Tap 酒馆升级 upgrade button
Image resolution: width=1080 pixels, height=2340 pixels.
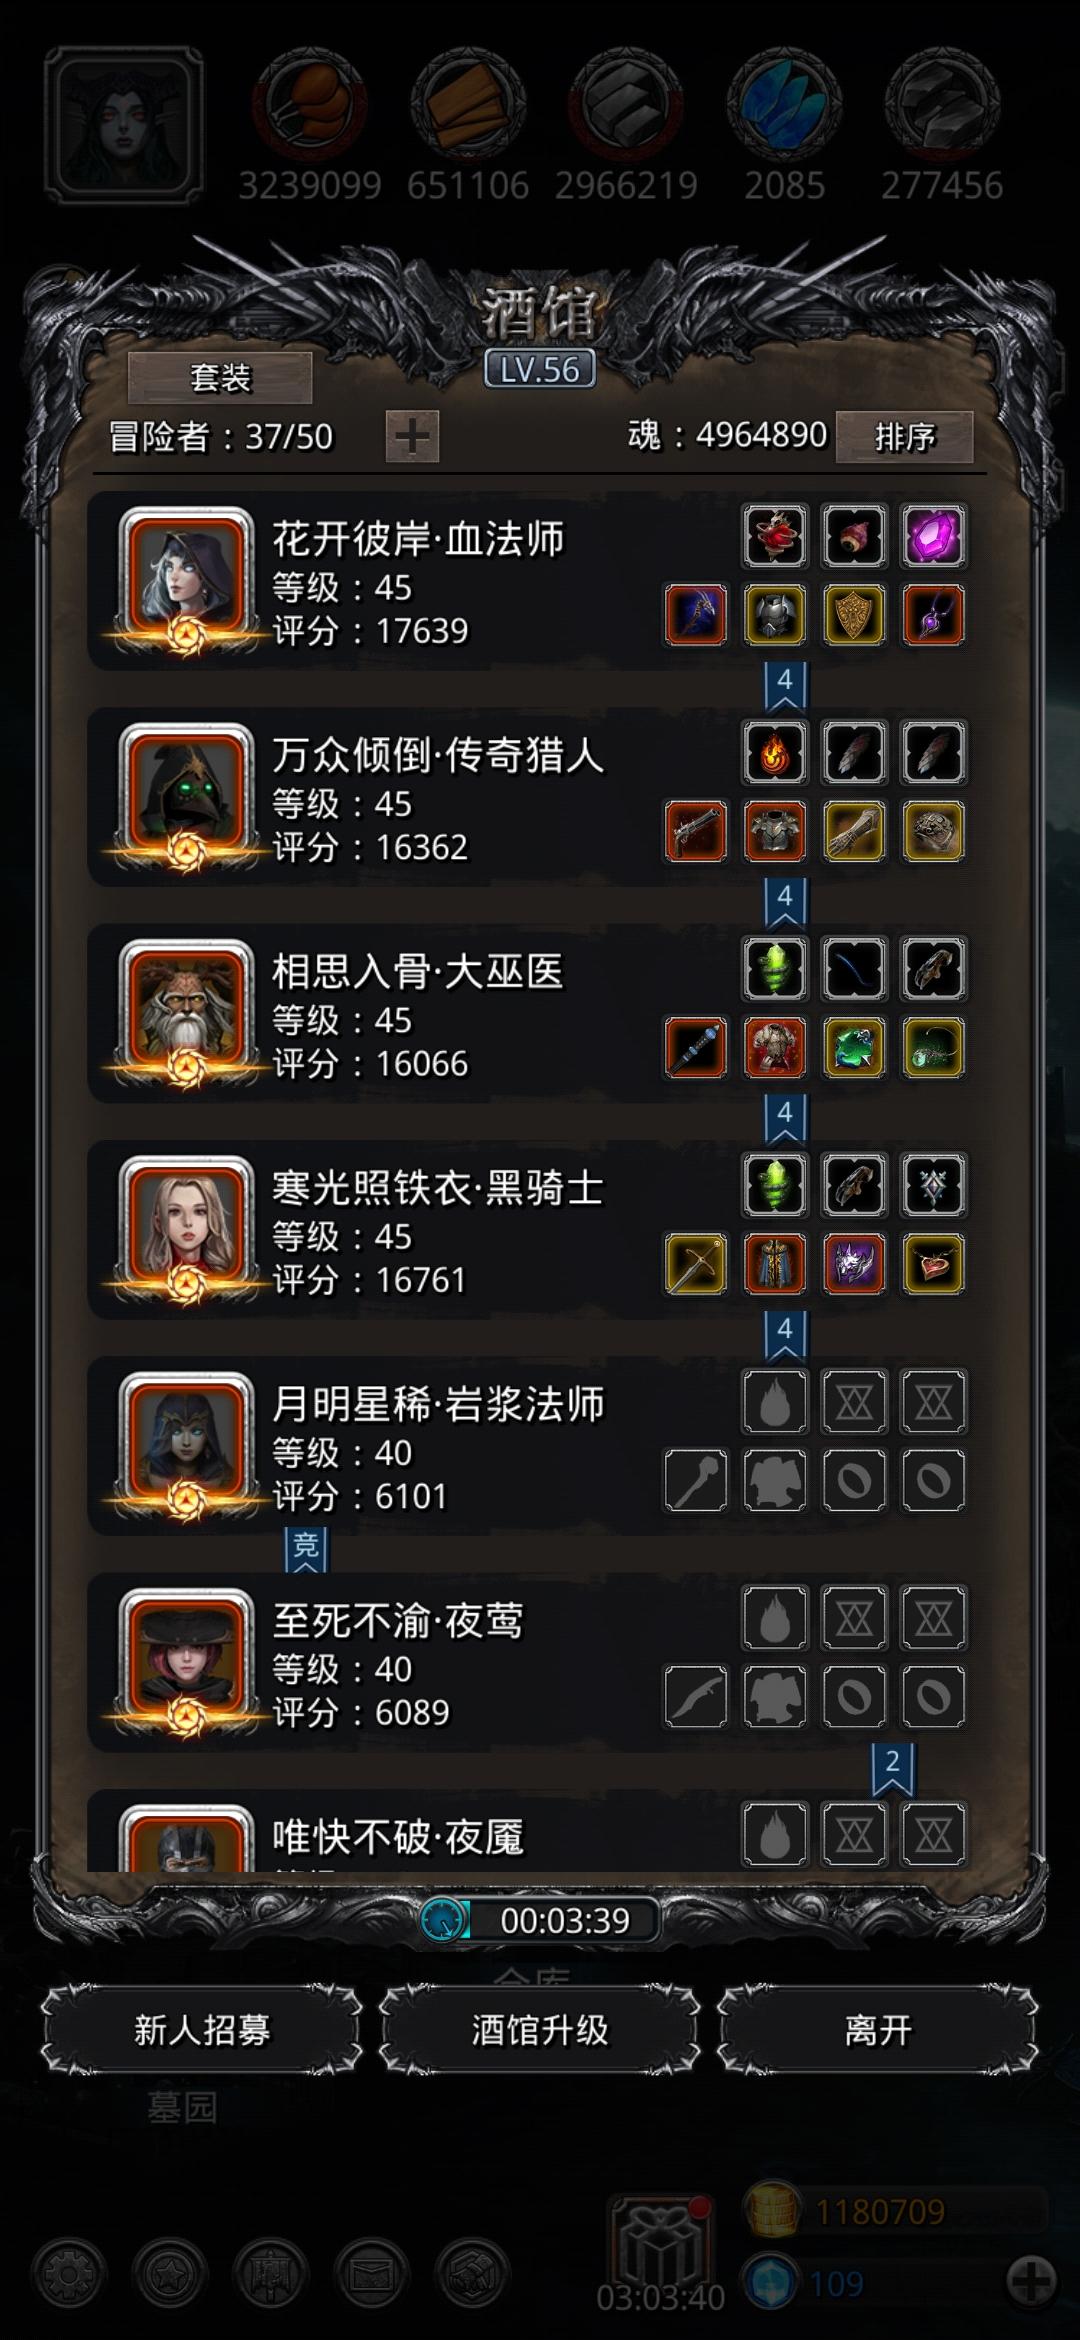pyautogui.click(x=540, y=2030)
